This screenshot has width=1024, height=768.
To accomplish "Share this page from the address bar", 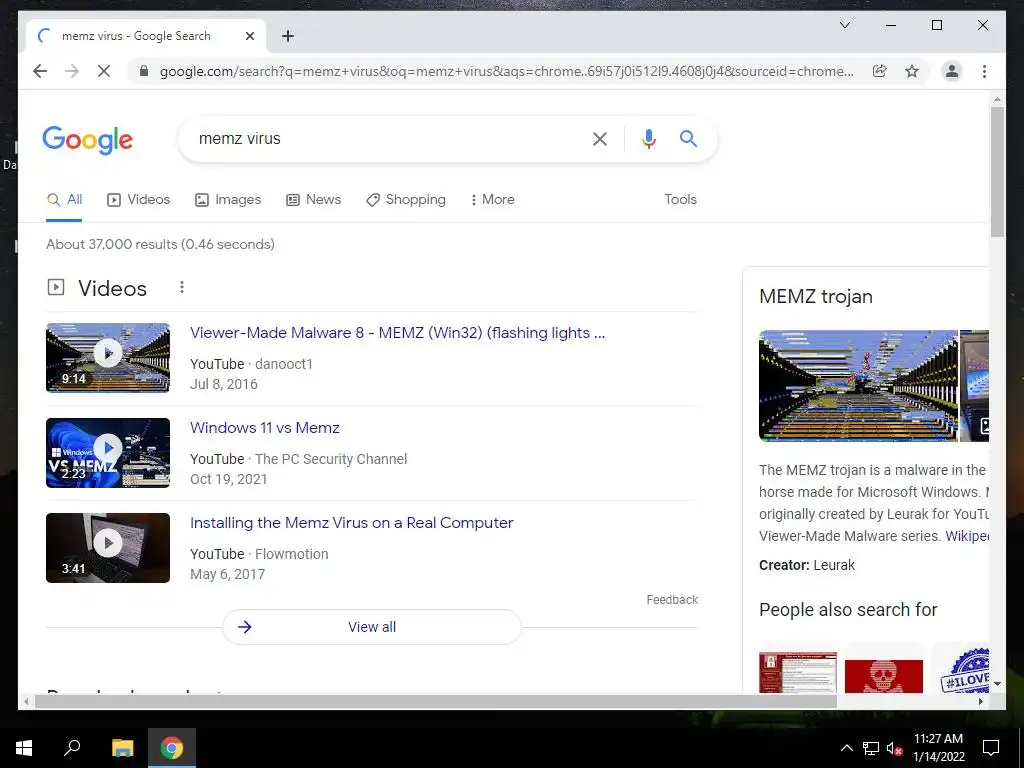I will [x=880, y=71].
